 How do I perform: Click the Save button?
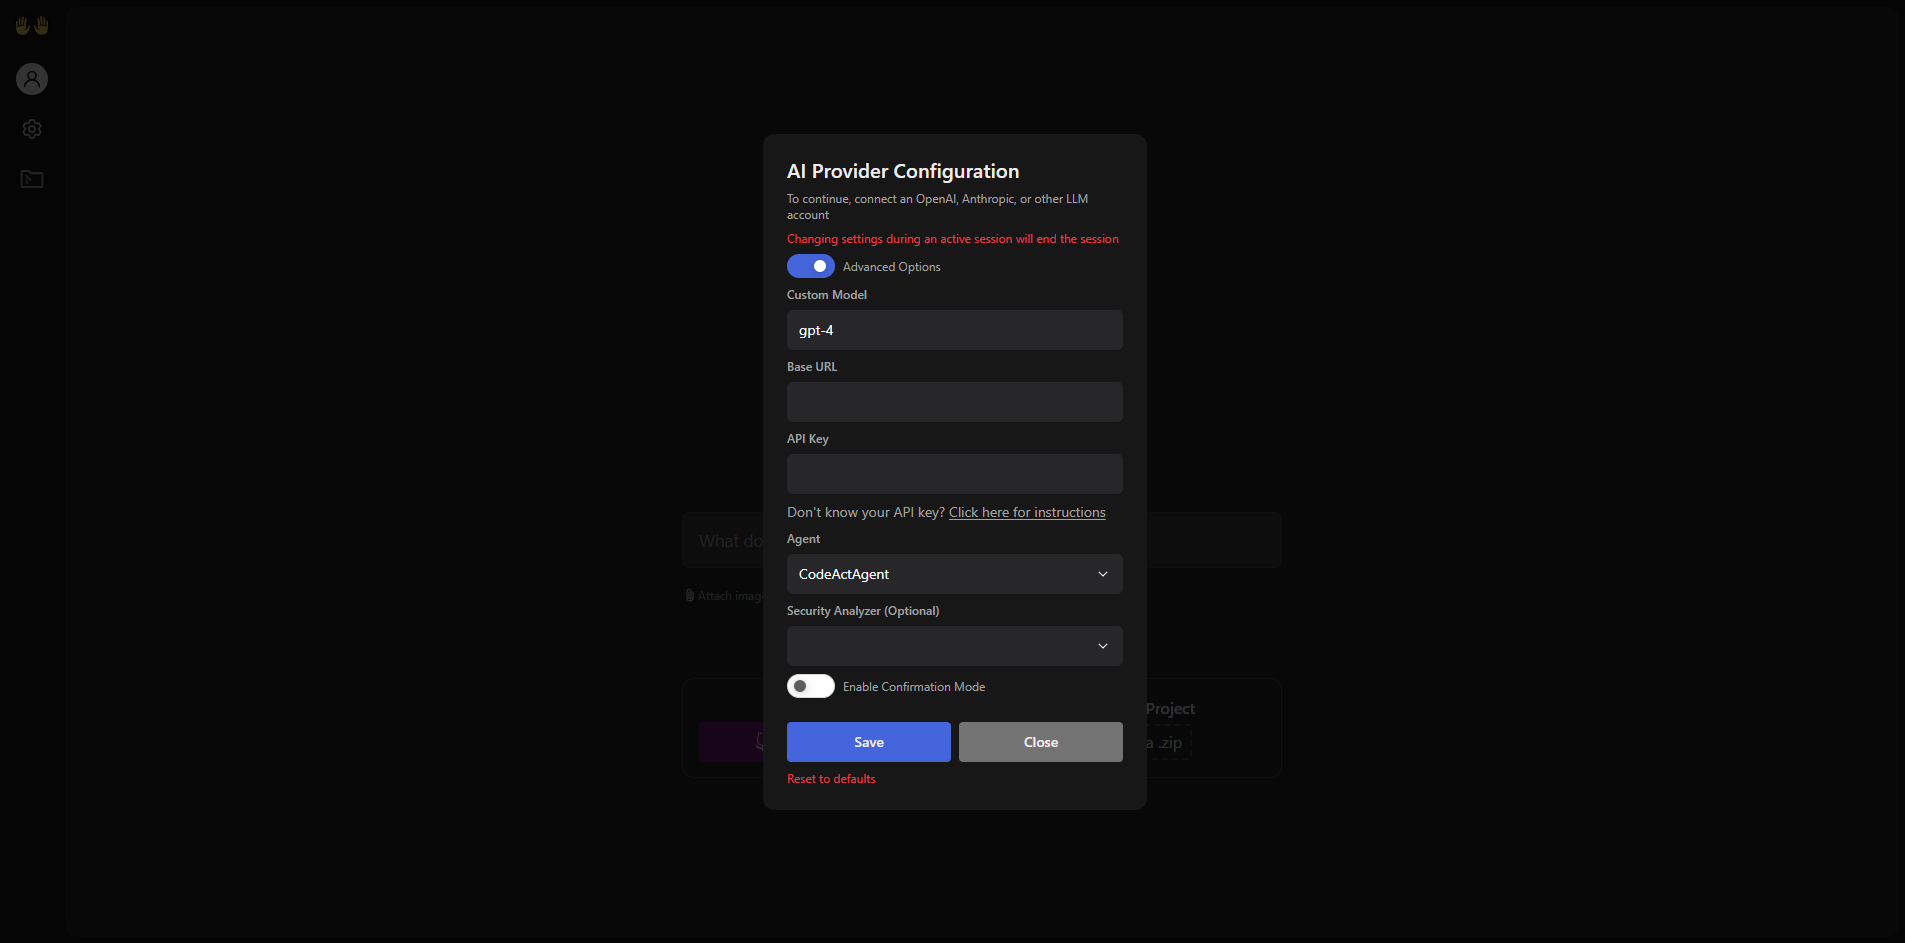tap(869, 742)
